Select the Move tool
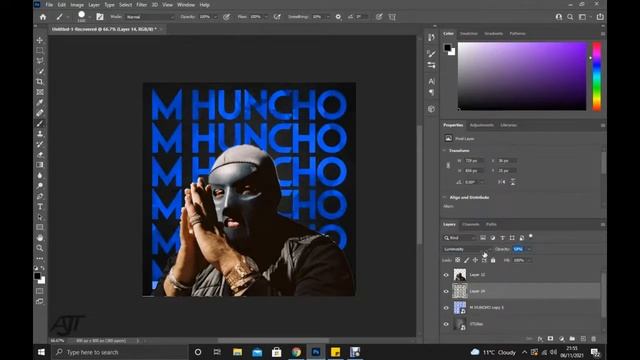 tap(40, 40)
